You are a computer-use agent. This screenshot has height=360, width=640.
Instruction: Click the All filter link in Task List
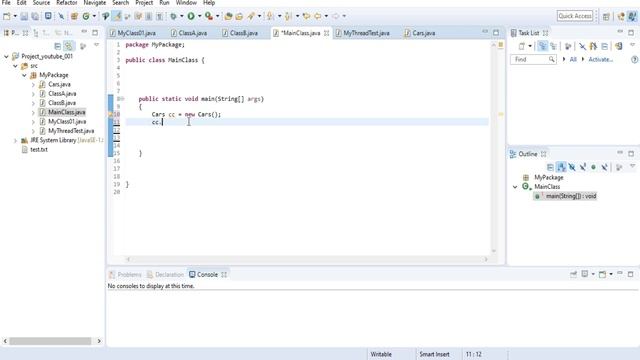[573, 60]
